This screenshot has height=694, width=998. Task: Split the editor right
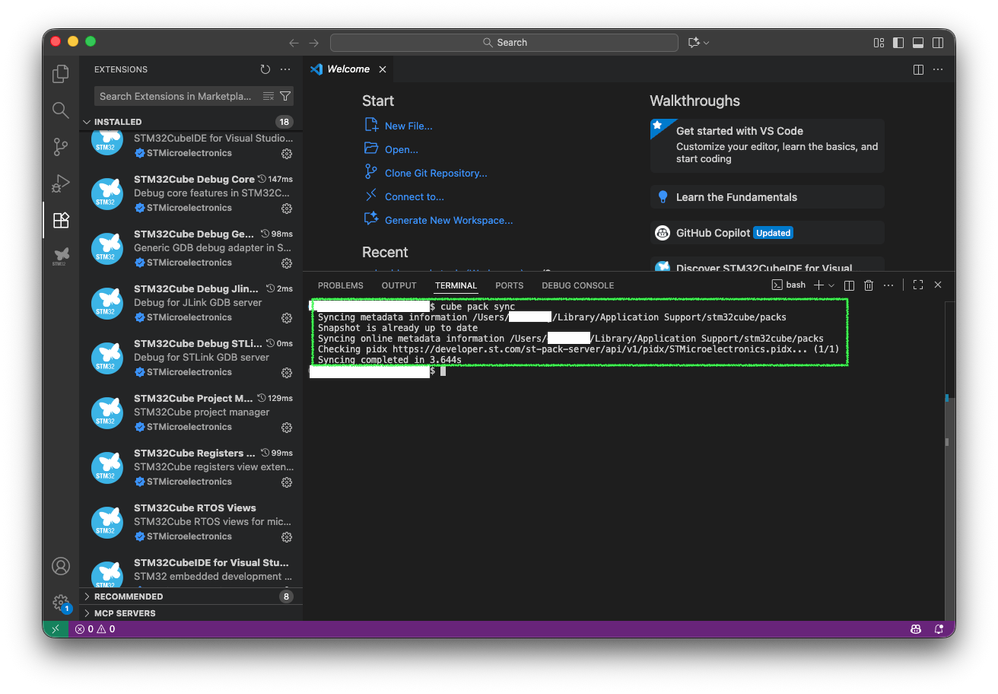(918, 69)
